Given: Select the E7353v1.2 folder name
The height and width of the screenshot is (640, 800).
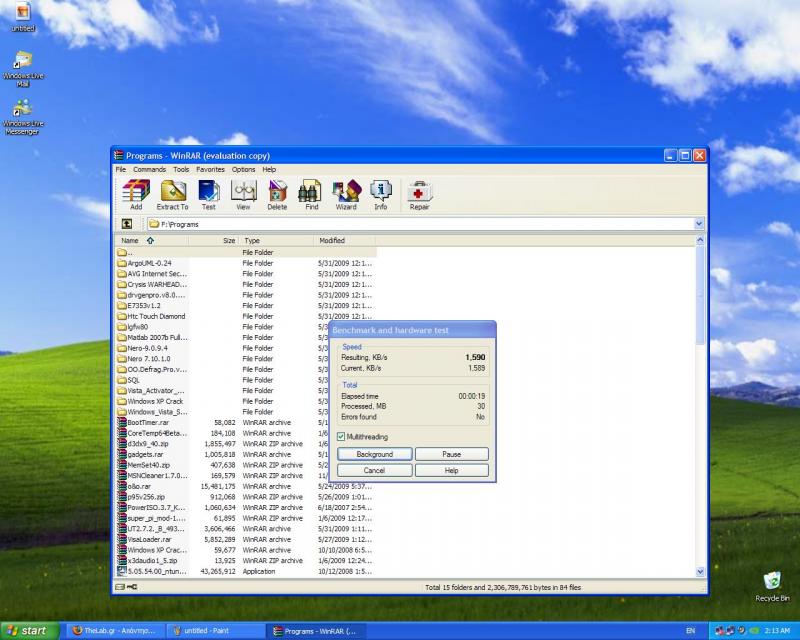Looking at the screenshot, I should pyautogui.click(x=144, y=306).
